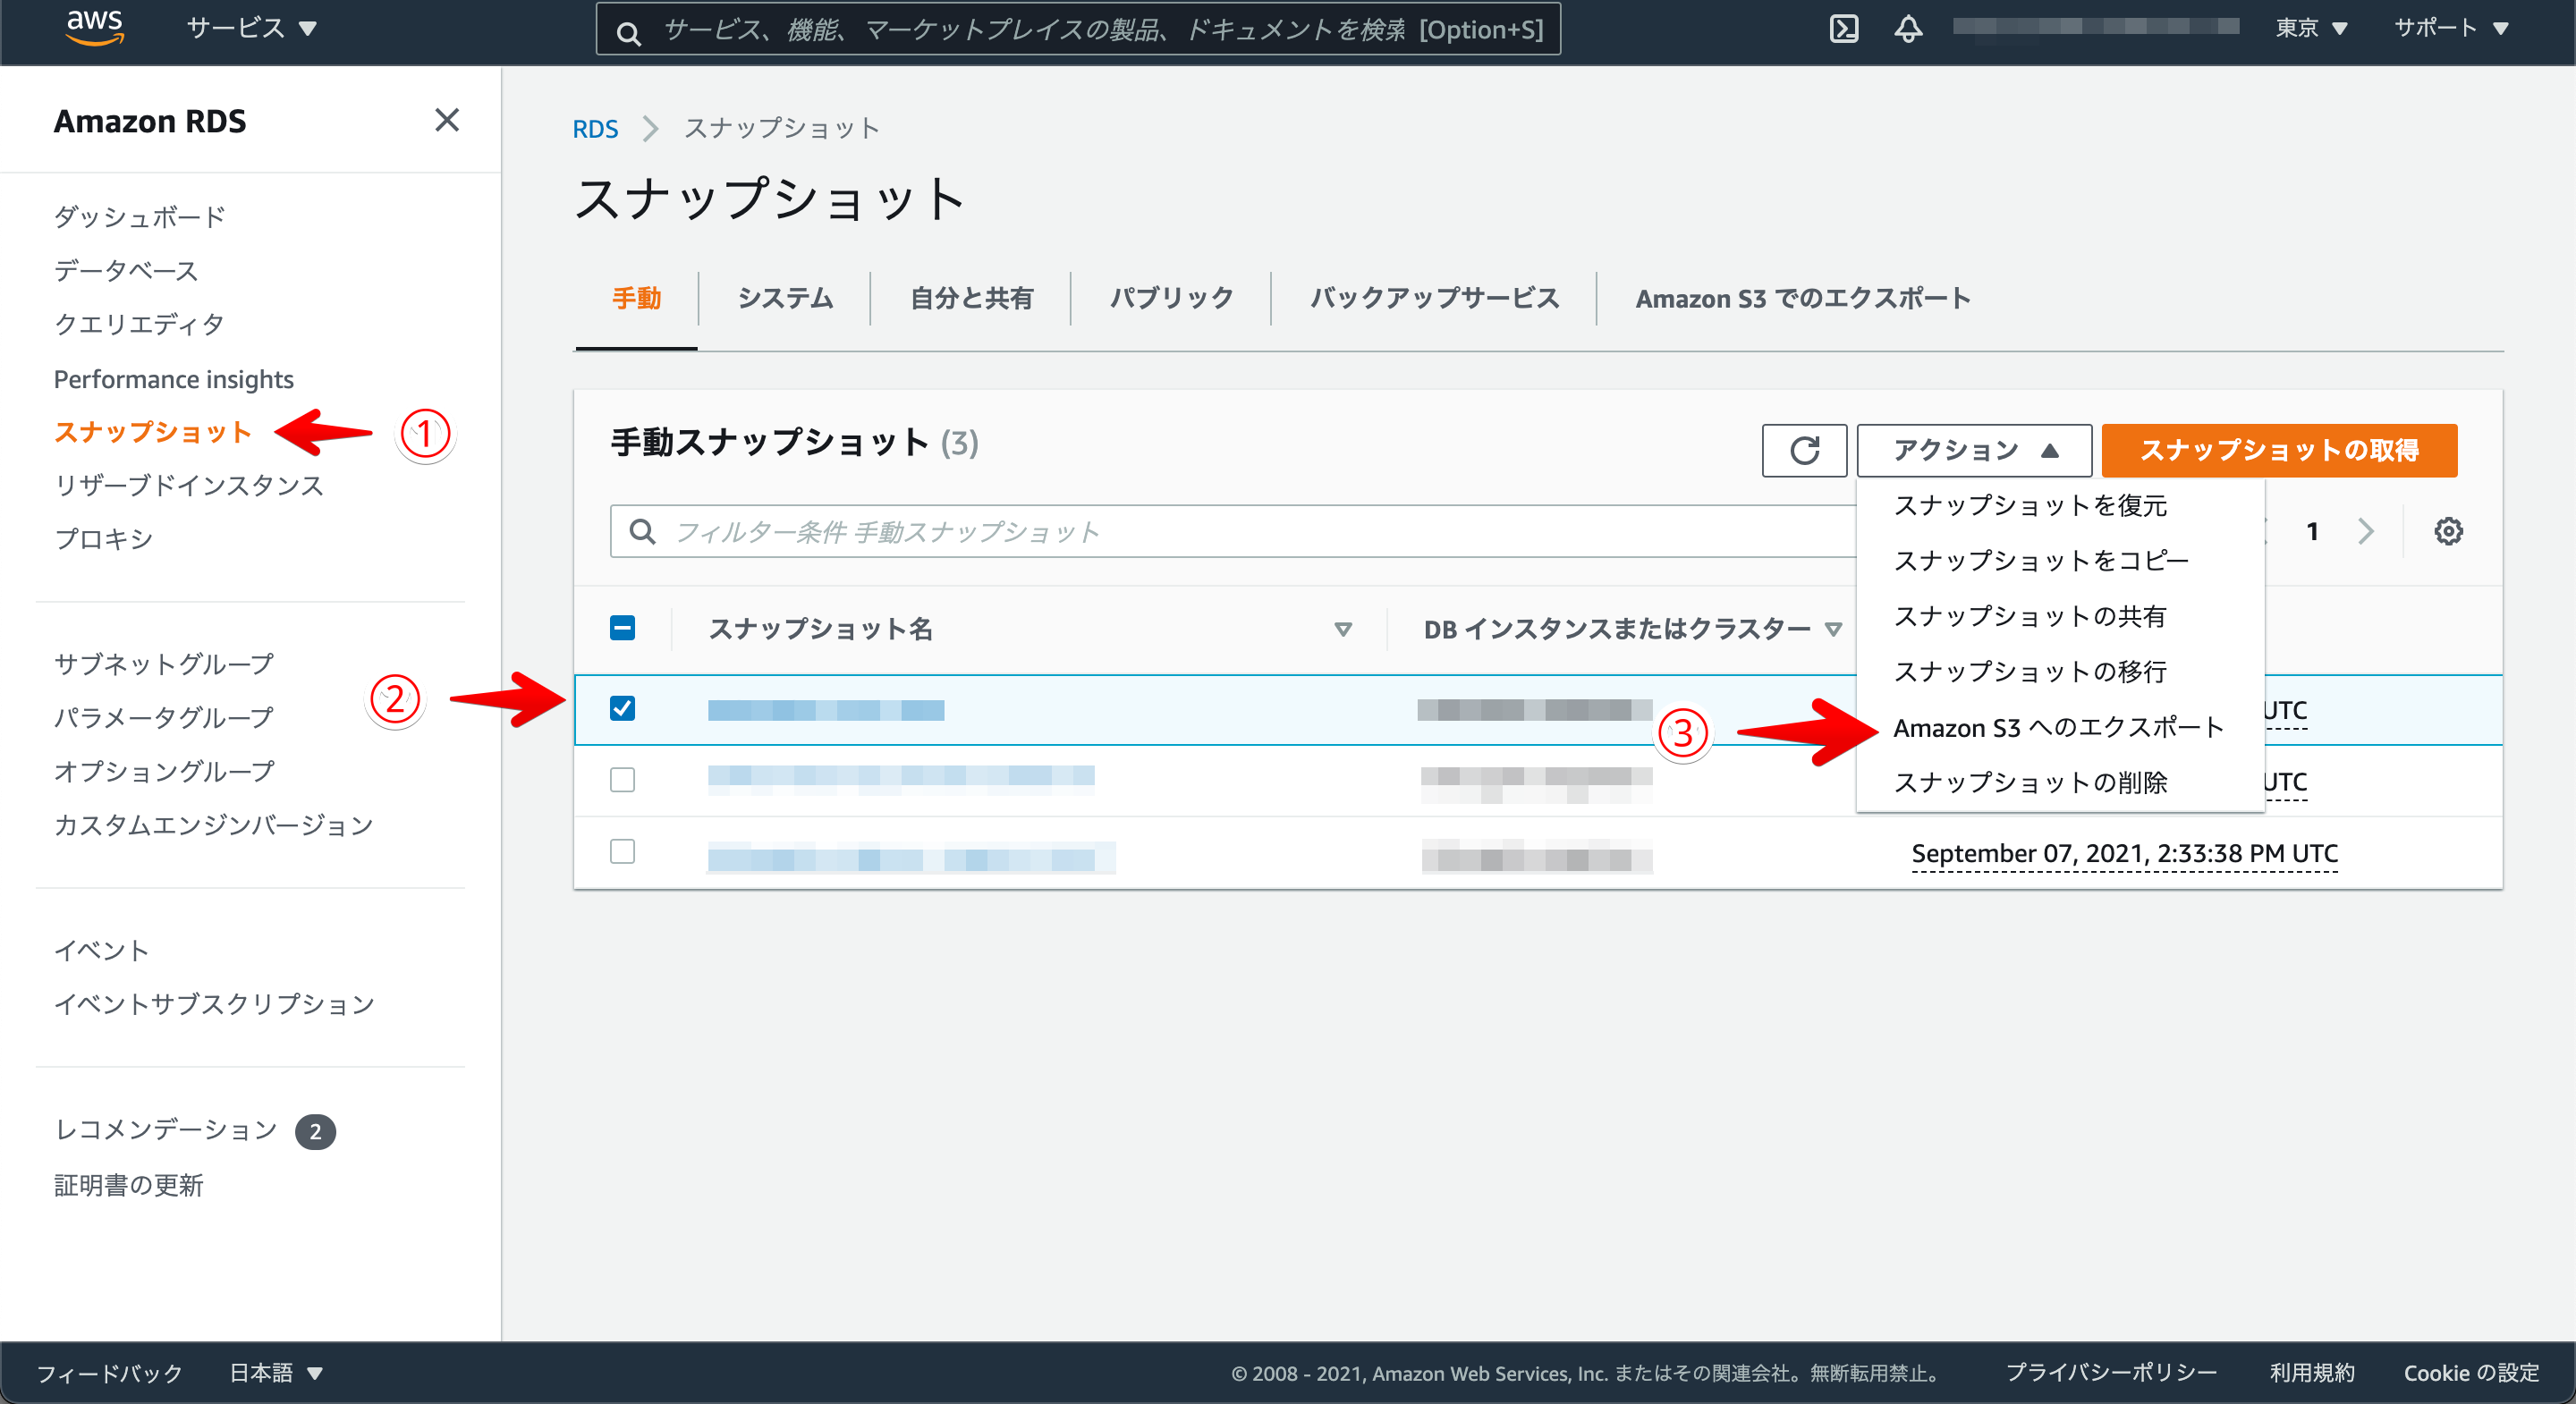Close the Amazon RDS navigation panel

click(447, 120)
